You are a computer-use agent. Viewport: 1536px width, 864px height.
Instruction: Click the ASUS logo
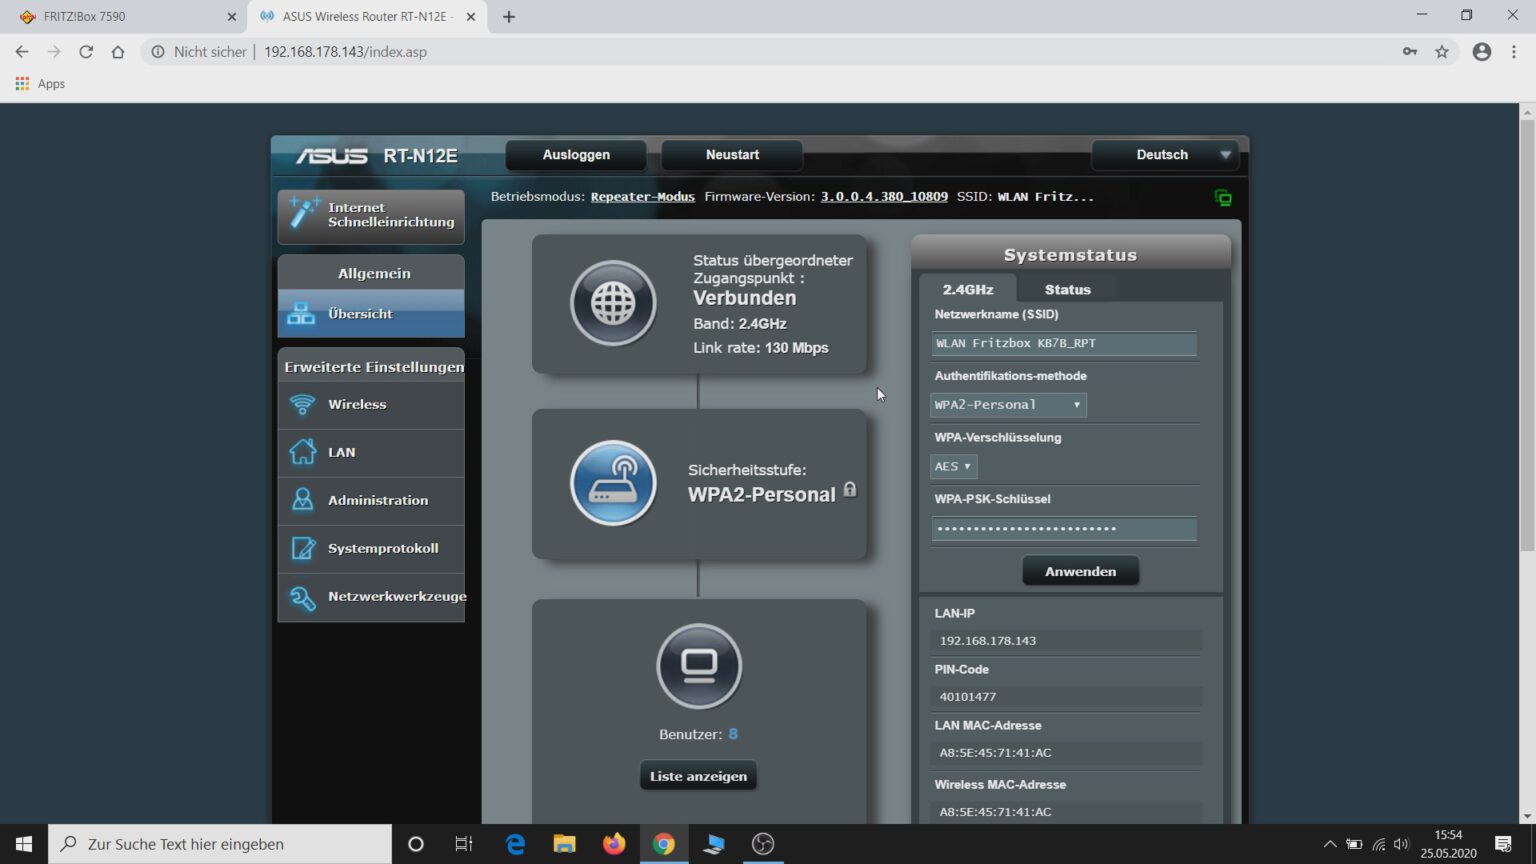click(332, 156)
